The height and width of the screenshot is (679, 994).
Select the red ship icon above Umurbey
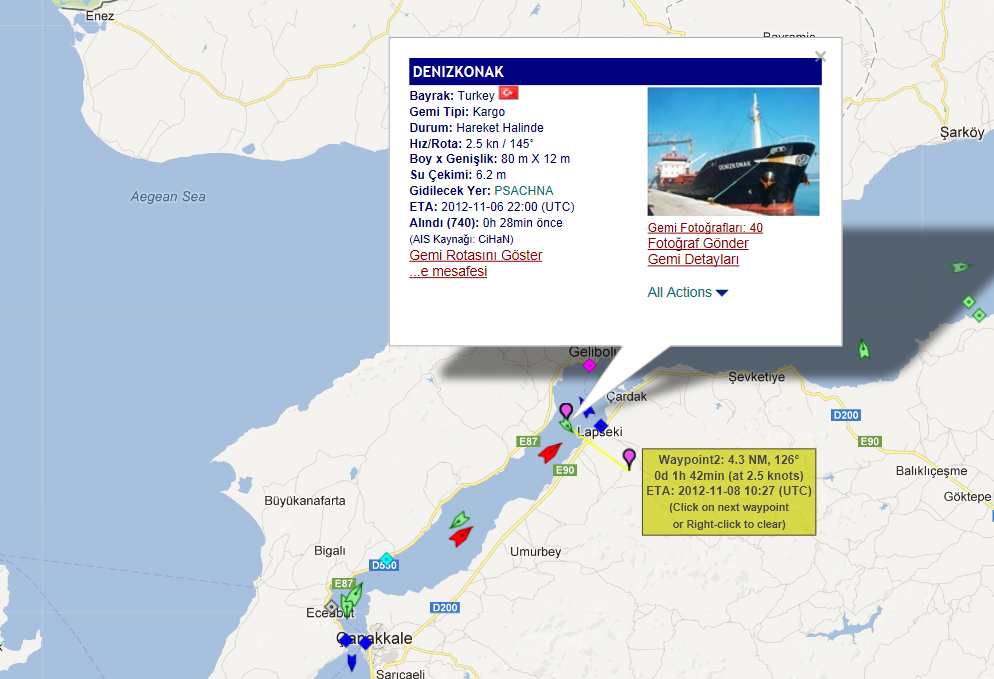(462, 537)
